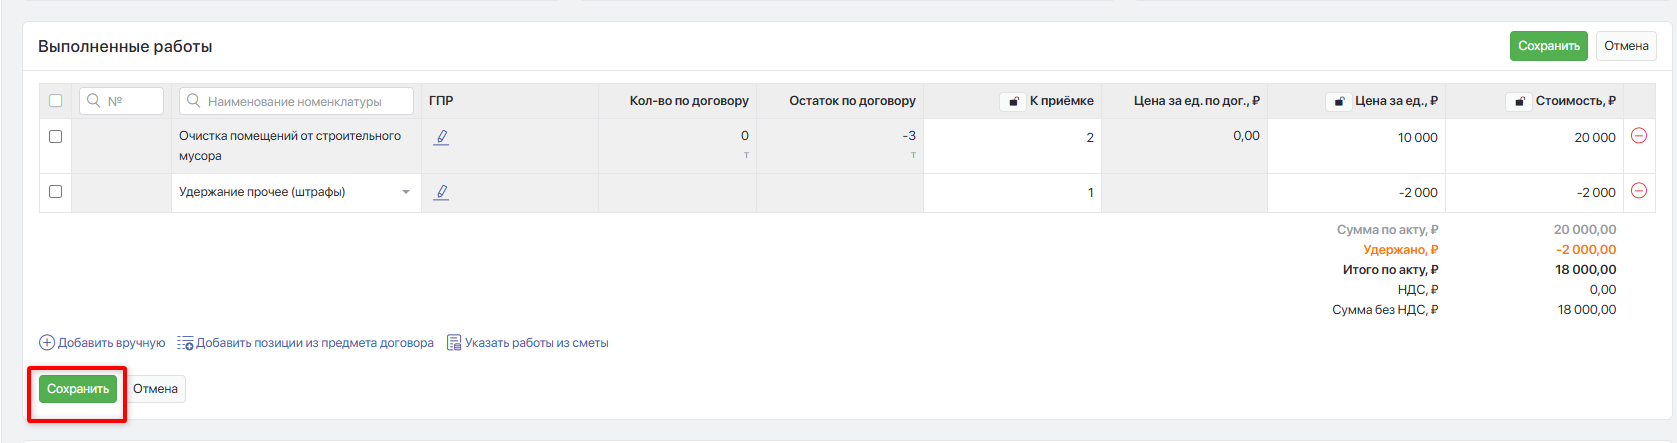This screenshot has height=443, width=1677.
Task: Toggle the lock icon beside Стоимость
Action: (x=1519, y=101)
